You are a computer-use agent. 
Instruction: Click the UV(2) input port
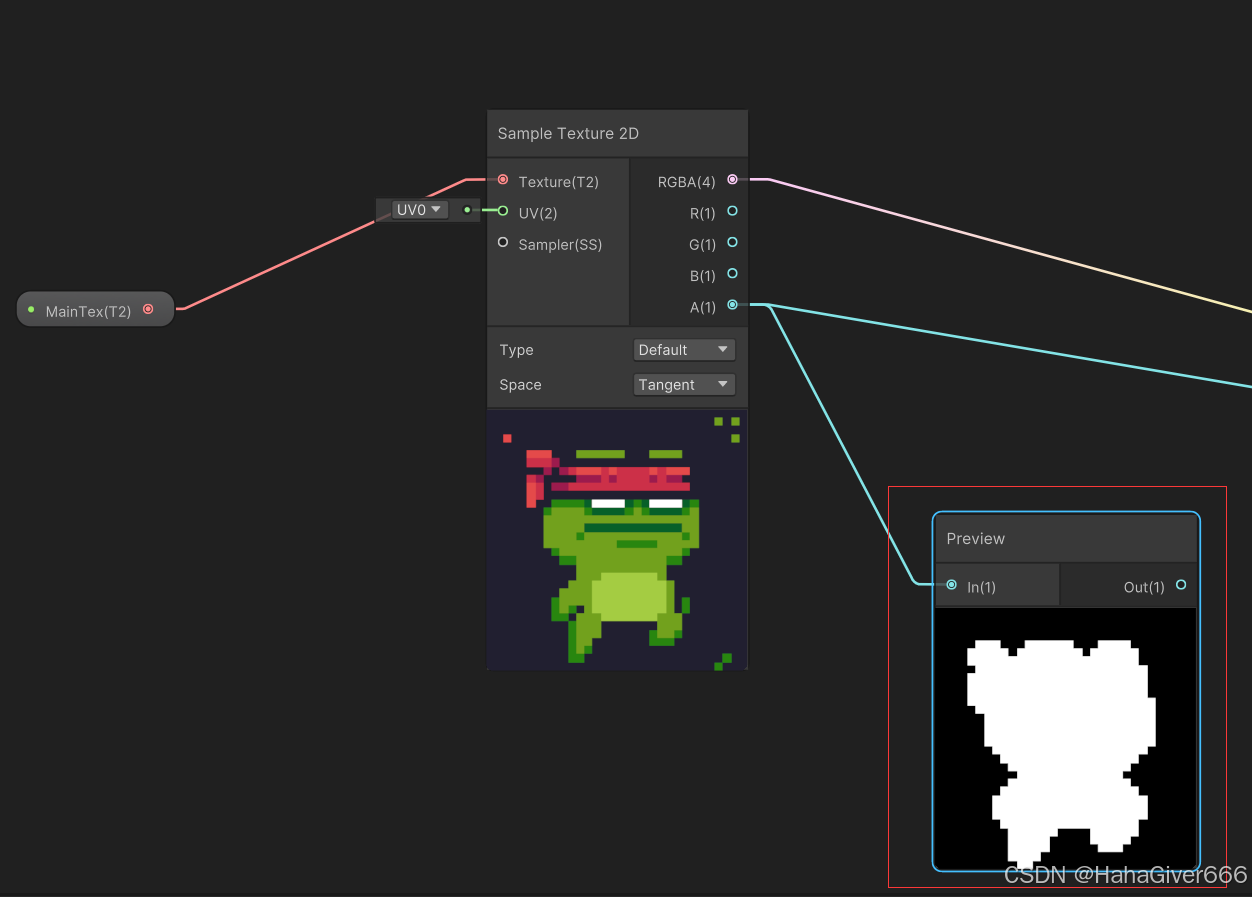click(502, 212)
